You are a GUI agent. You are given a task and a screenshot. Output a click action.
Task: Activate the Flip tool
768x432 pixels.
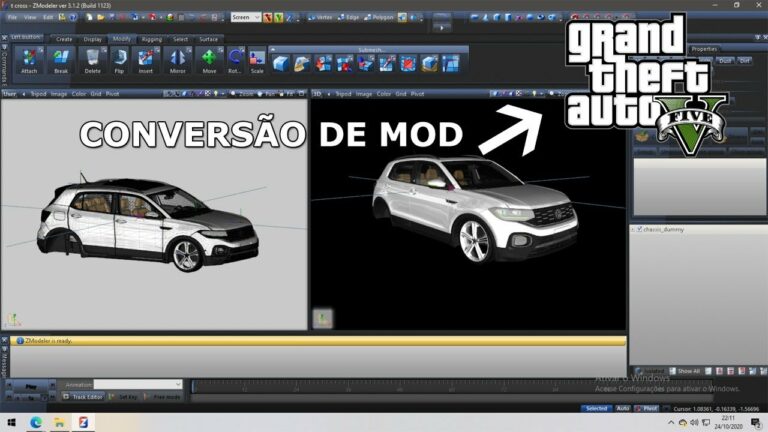point(120,61)
